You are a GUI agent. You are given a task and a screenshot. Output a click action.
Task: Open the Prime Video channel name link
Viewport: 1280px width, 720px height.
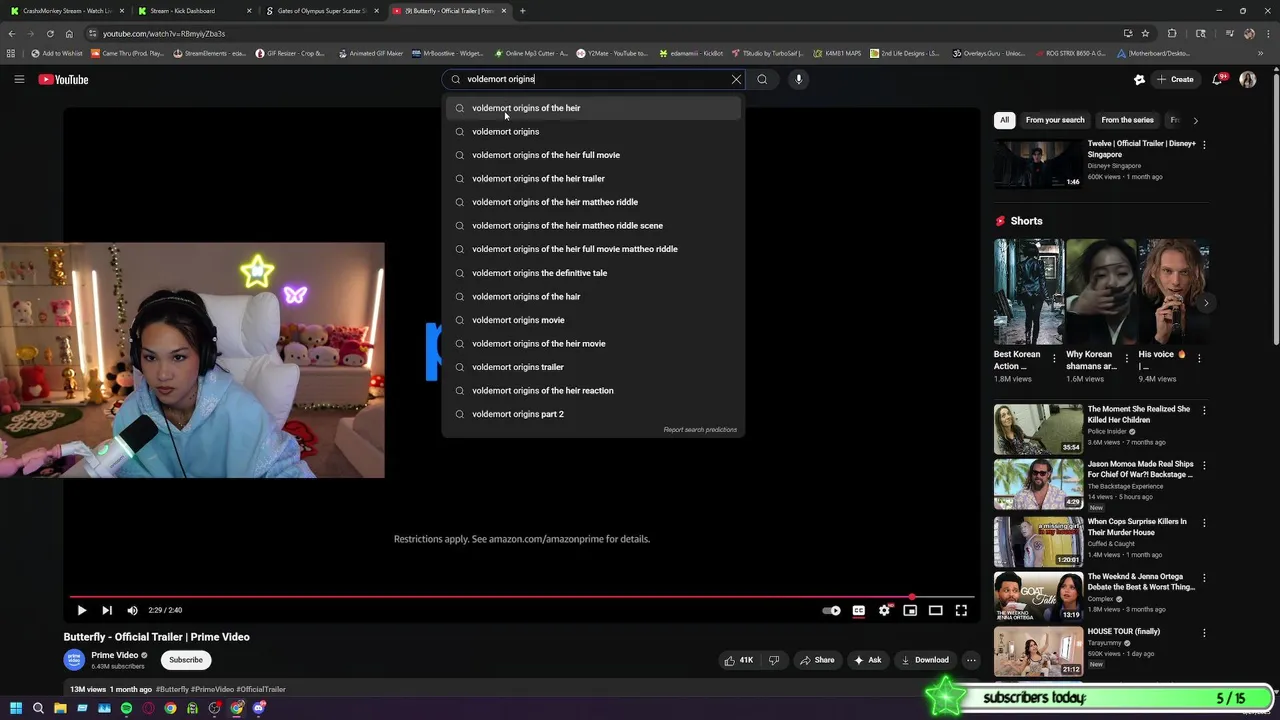pos(114,655)
